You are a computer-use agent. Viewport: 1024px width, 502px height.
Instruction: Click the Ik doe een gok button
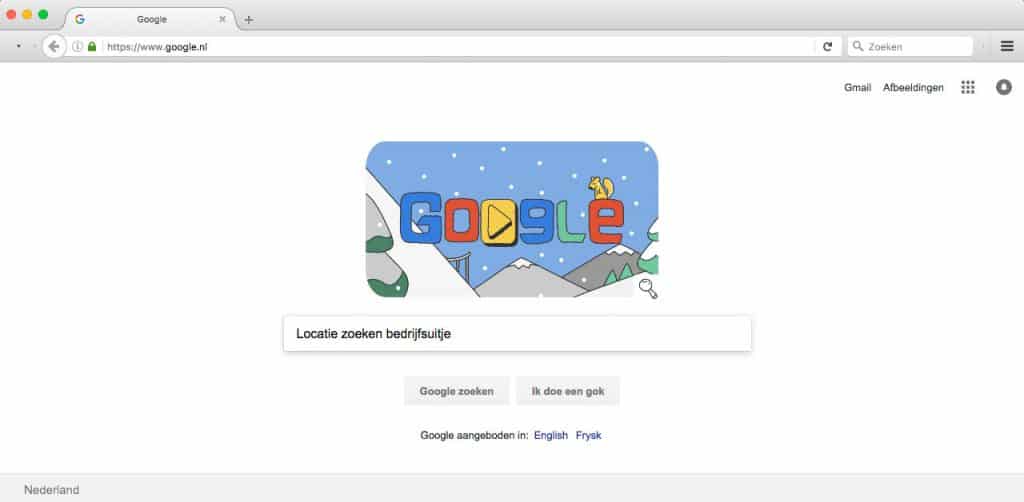tap(568, 391)
